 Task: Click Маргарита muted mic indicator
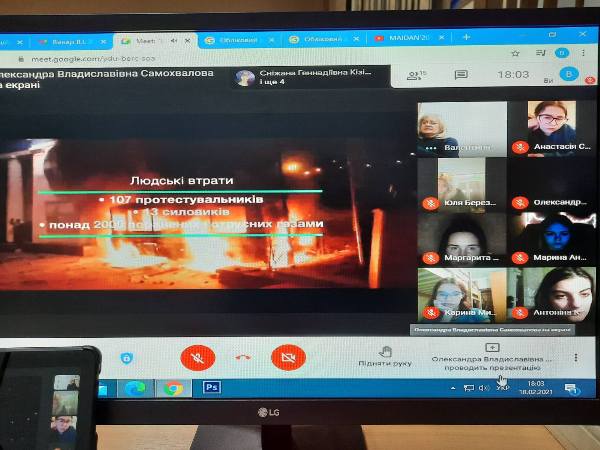430,258
